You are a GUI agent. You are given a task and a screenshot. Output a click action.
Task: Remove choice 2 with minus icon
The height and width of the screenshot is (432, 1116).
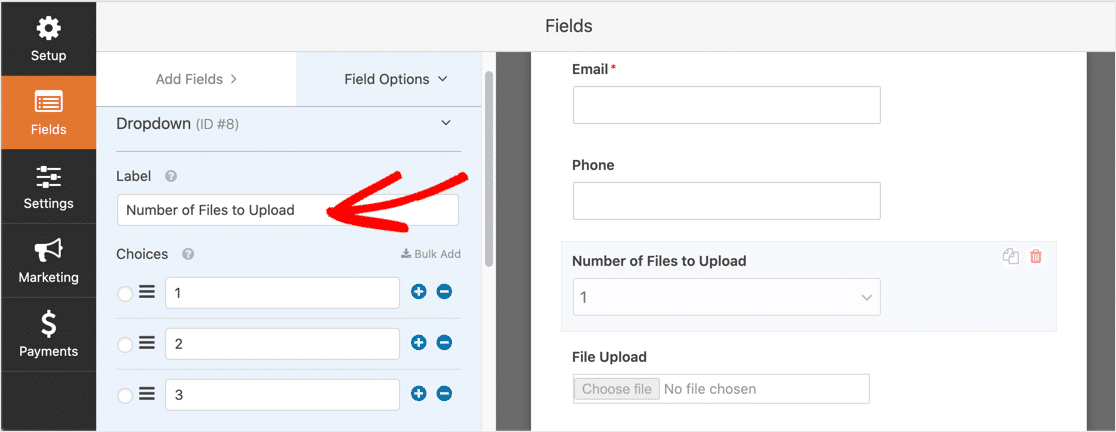click(x=444, y=343)
